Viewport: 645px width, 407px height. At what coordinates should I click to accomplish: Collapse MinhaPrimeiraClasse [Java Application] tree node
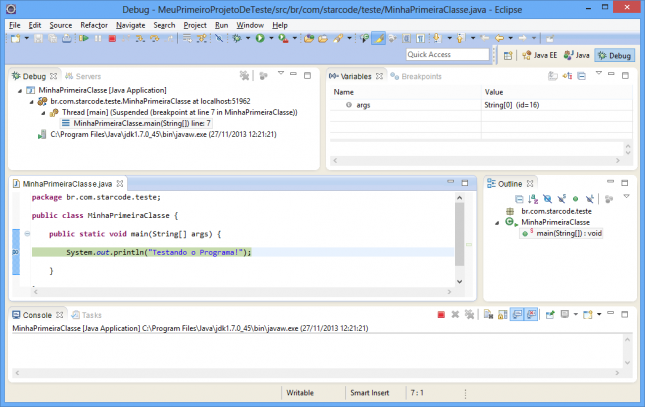(x=20, y=91)
